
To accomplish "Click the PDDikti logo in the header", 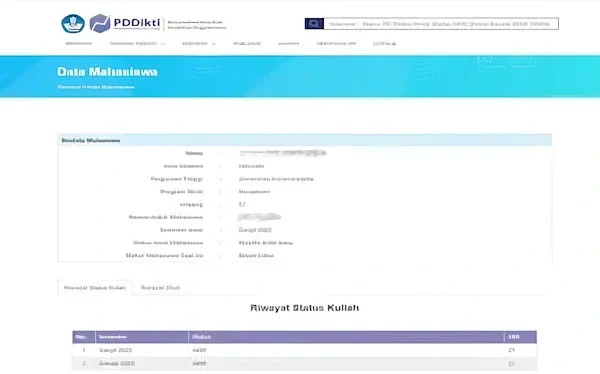I will [125, 23].
